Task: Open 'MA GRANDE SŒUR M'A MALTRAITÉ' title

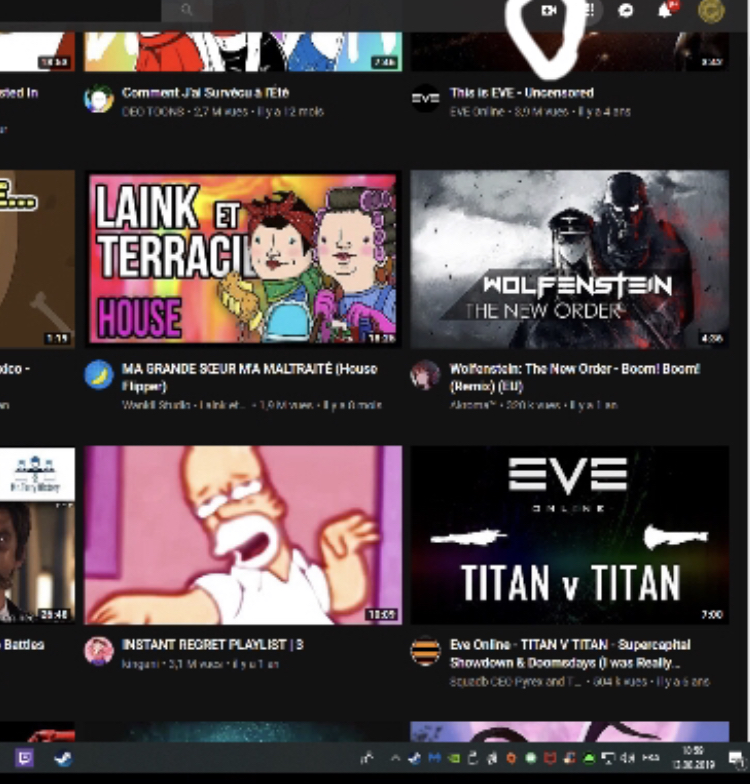Action: pos(250,378)
